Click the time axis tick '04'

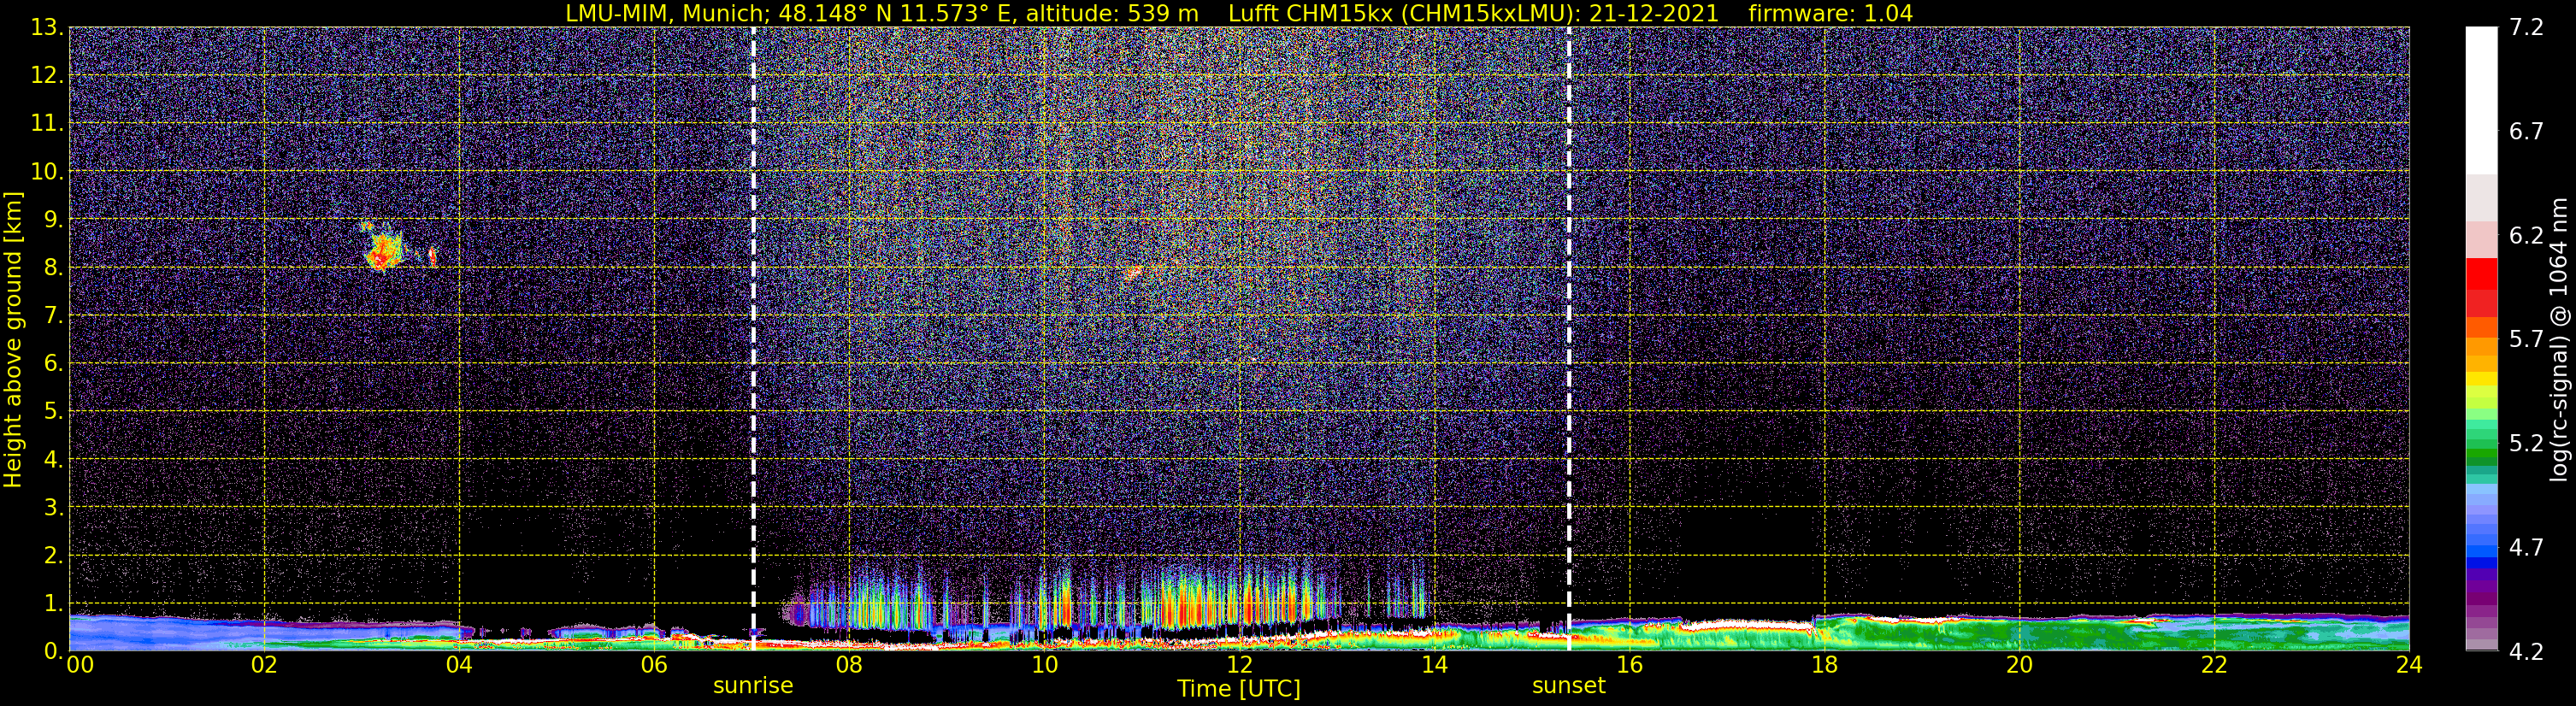click(458, 666)
